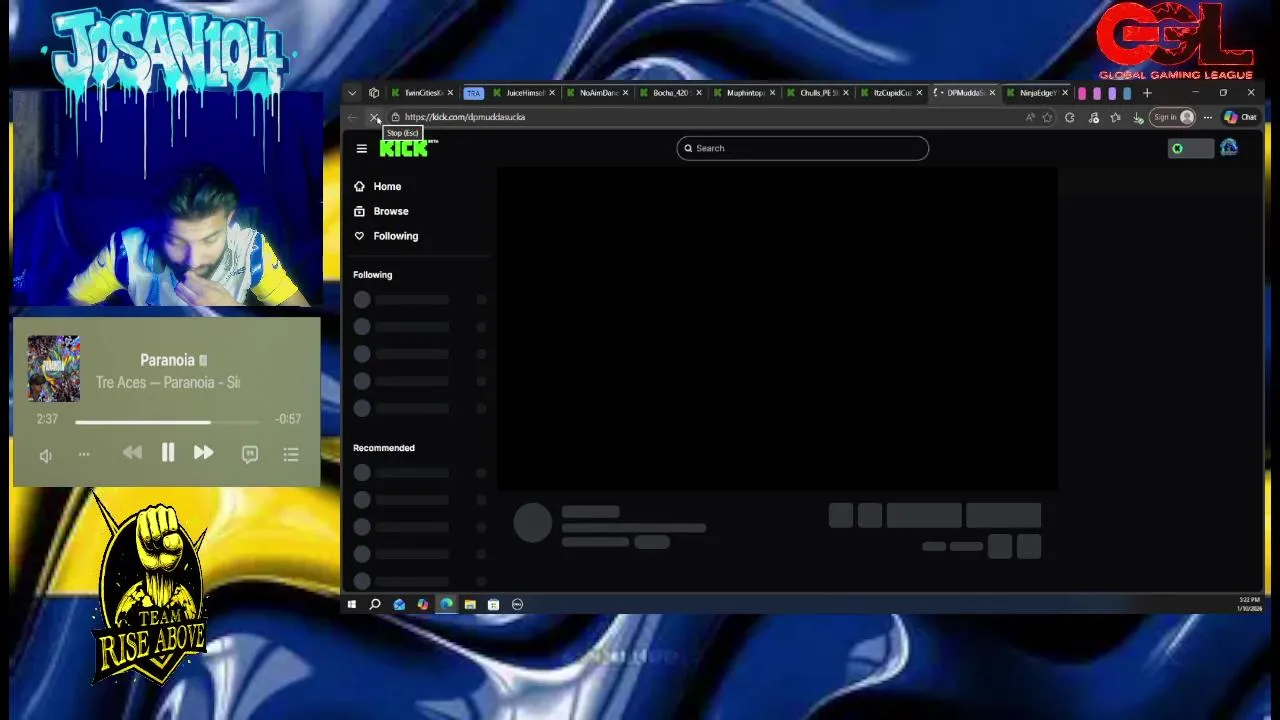Show lyrics in music player
This screenshot has height=720, width=1280.
pos(250,454)
